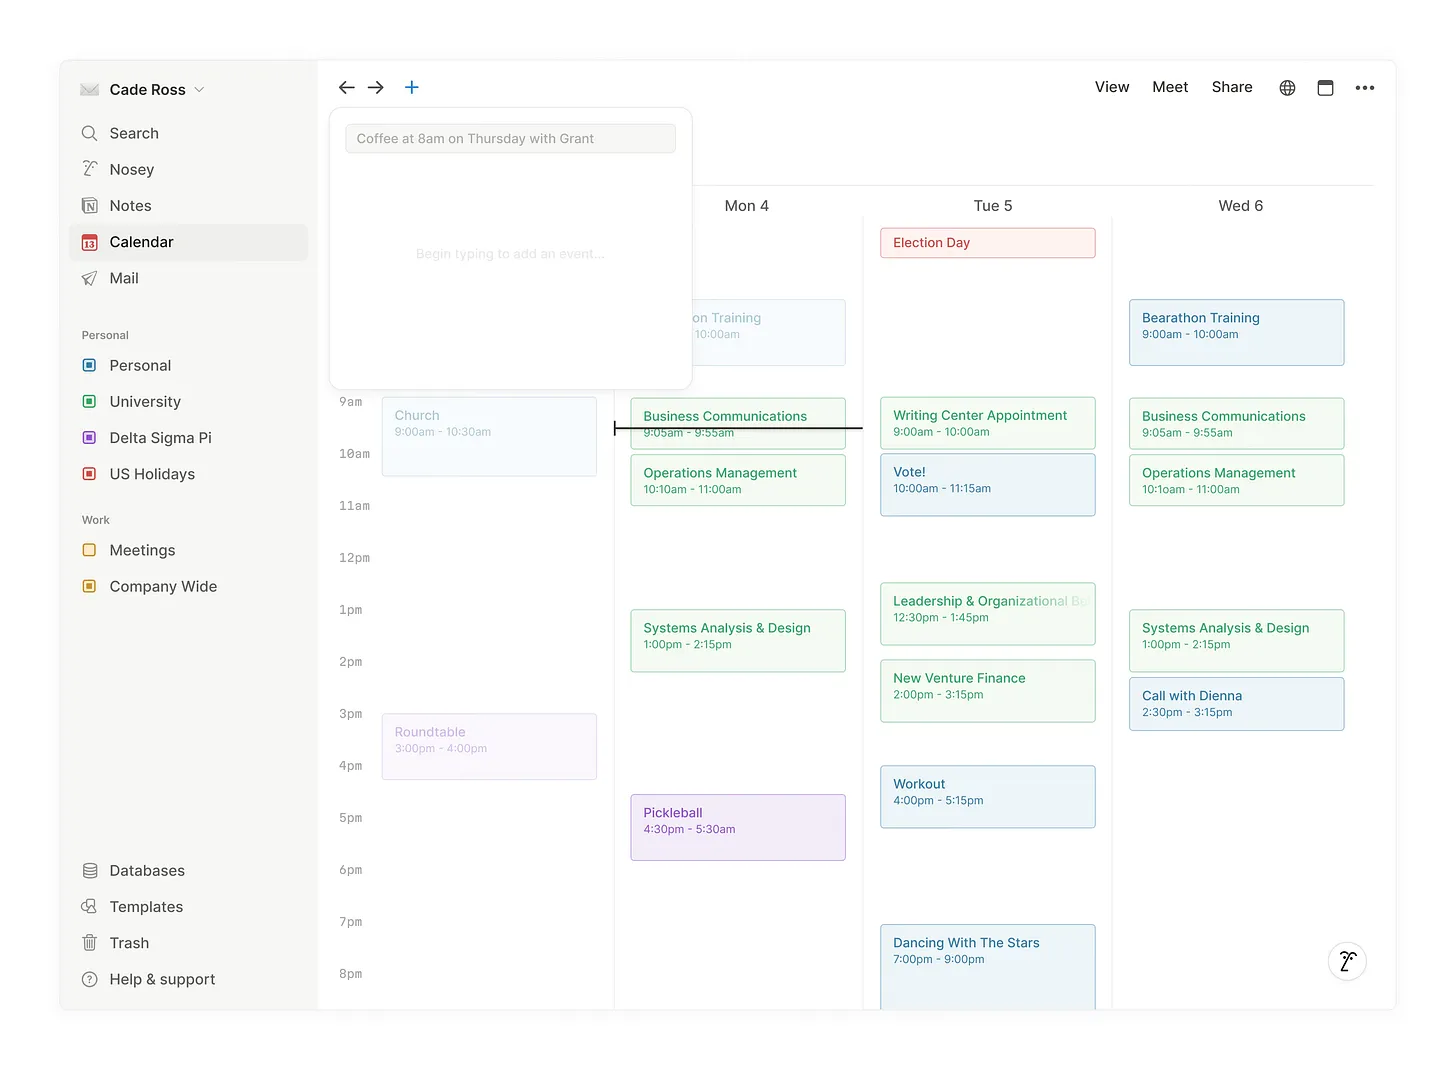Open Notes from the sidebar
The image size is (1456, 1070).
(130, 205)
